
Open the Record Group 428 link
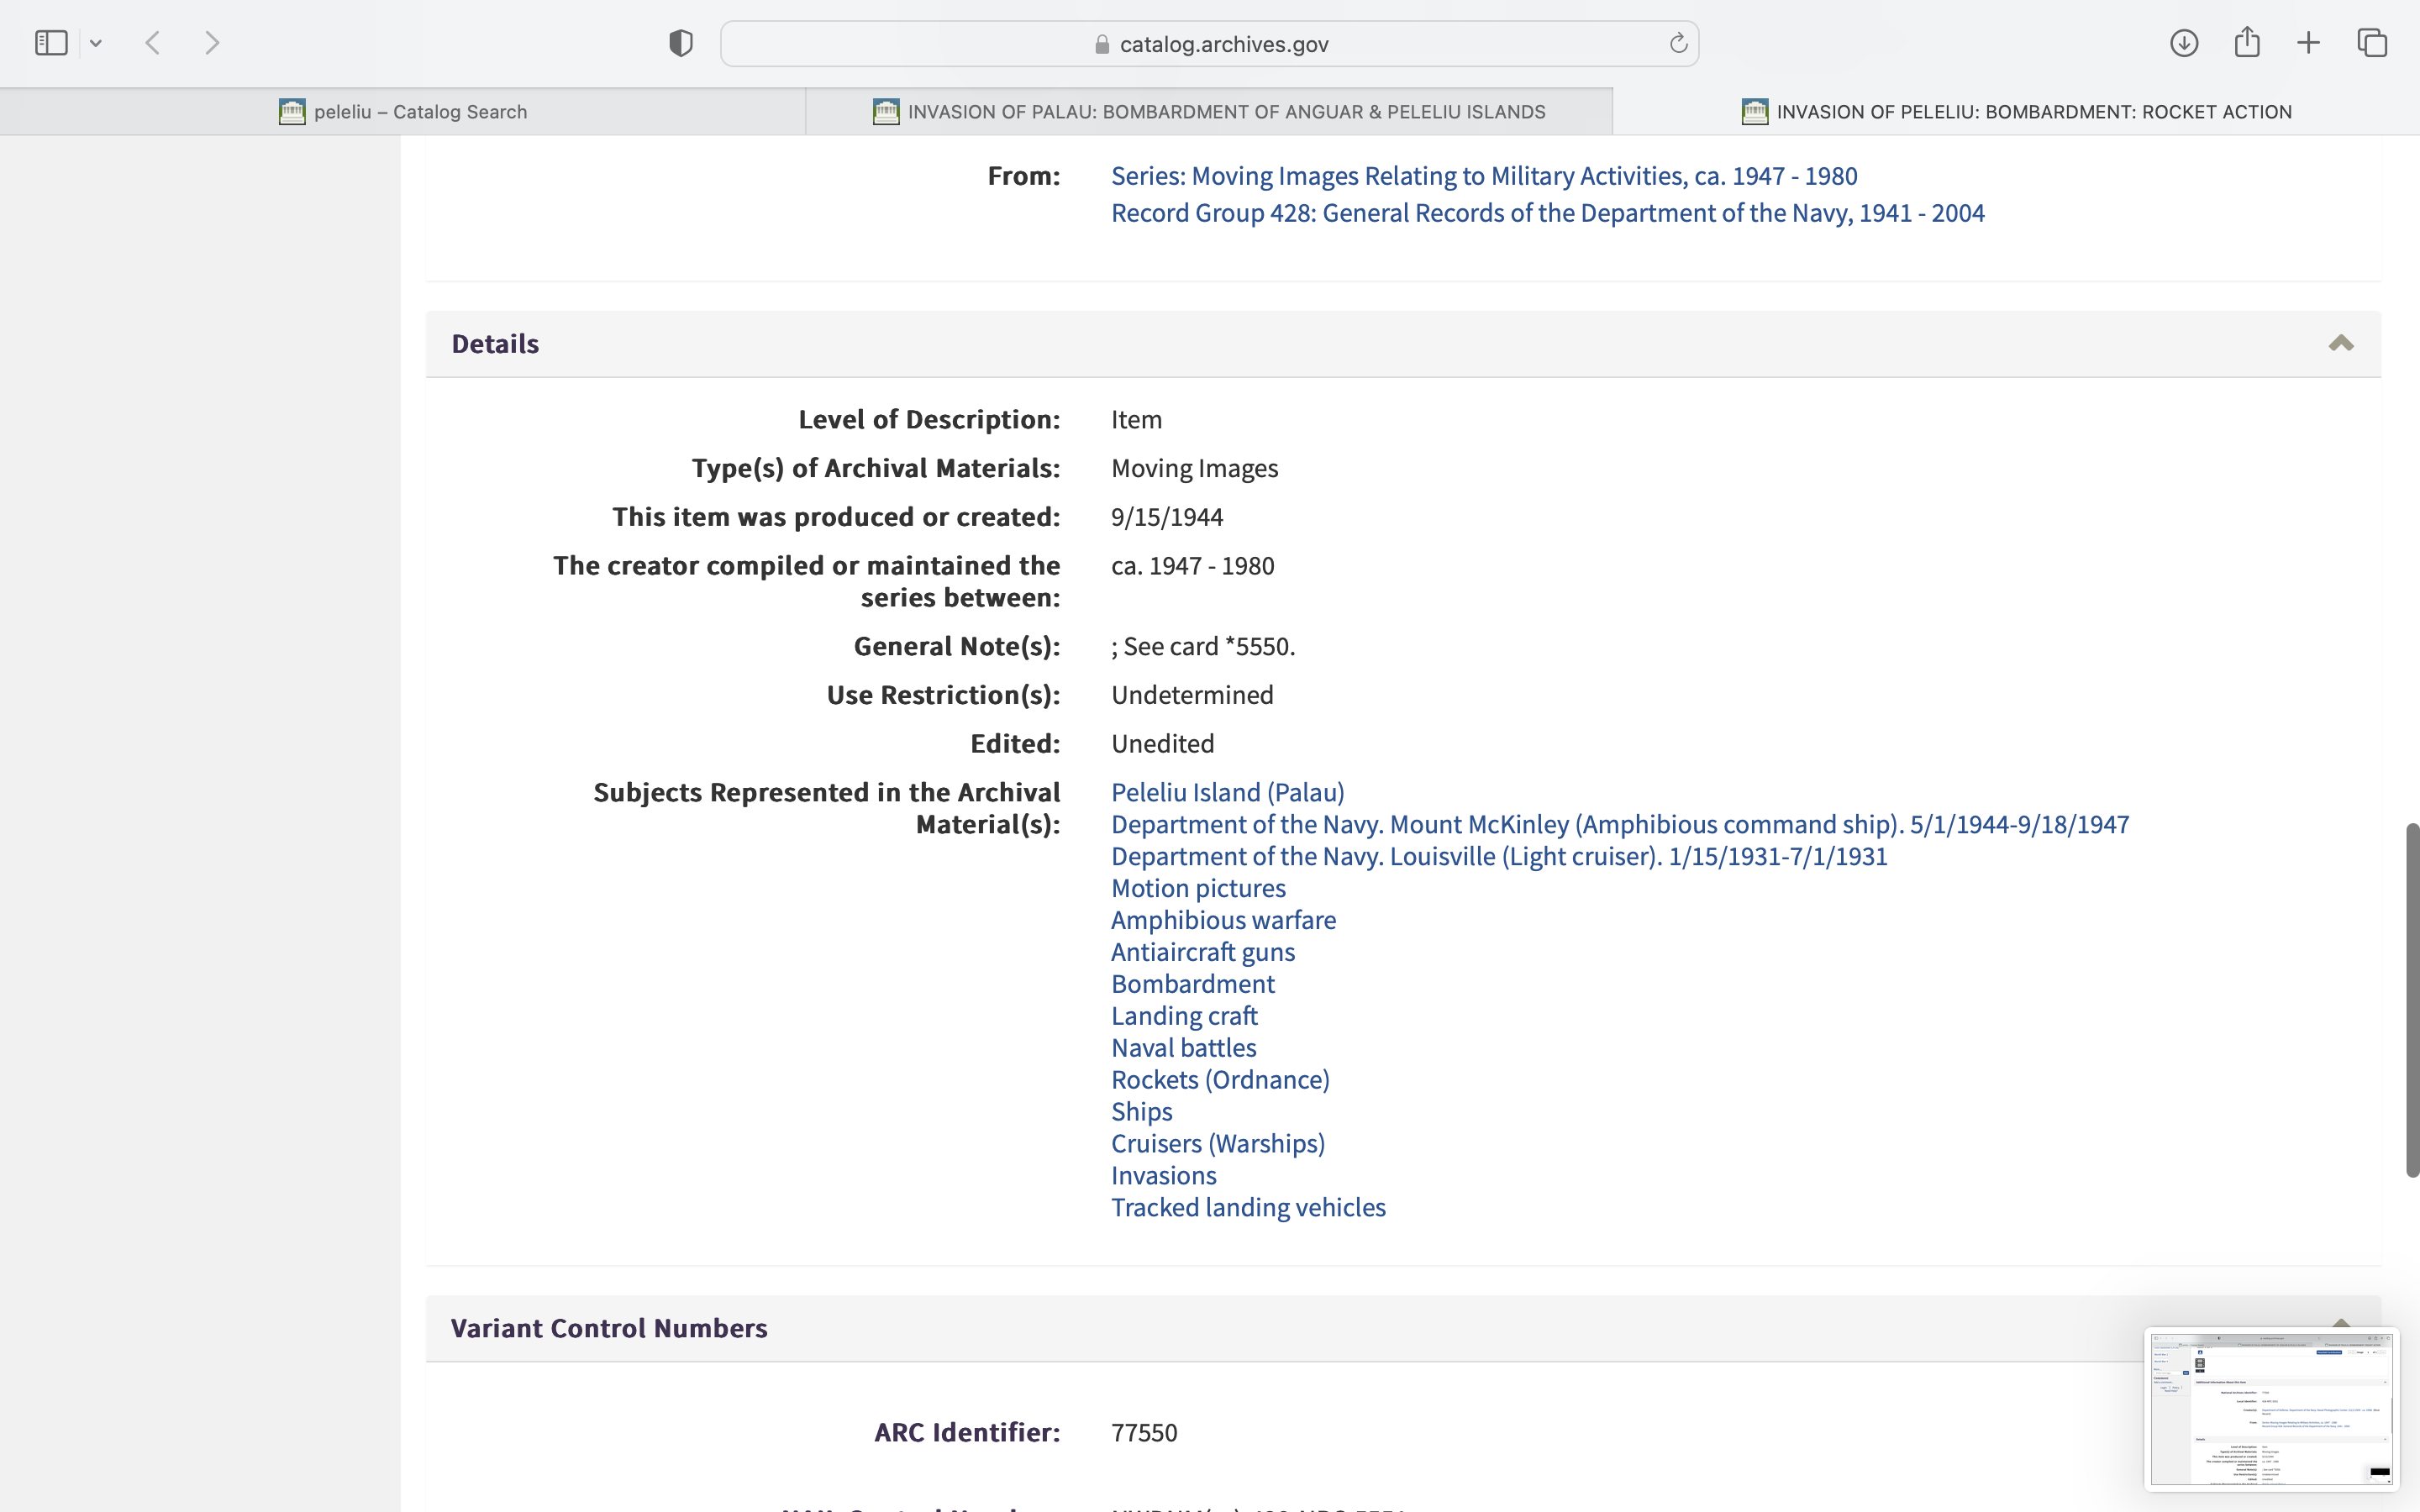point(1547,213)
